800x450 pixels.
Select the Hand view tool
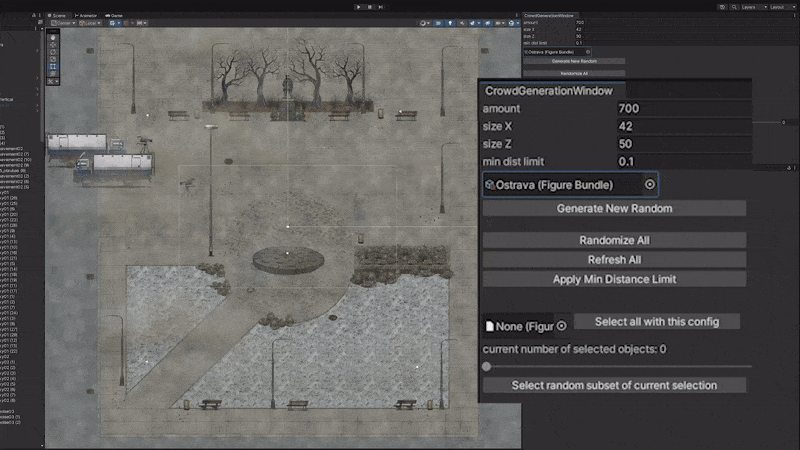click(53, 38)
